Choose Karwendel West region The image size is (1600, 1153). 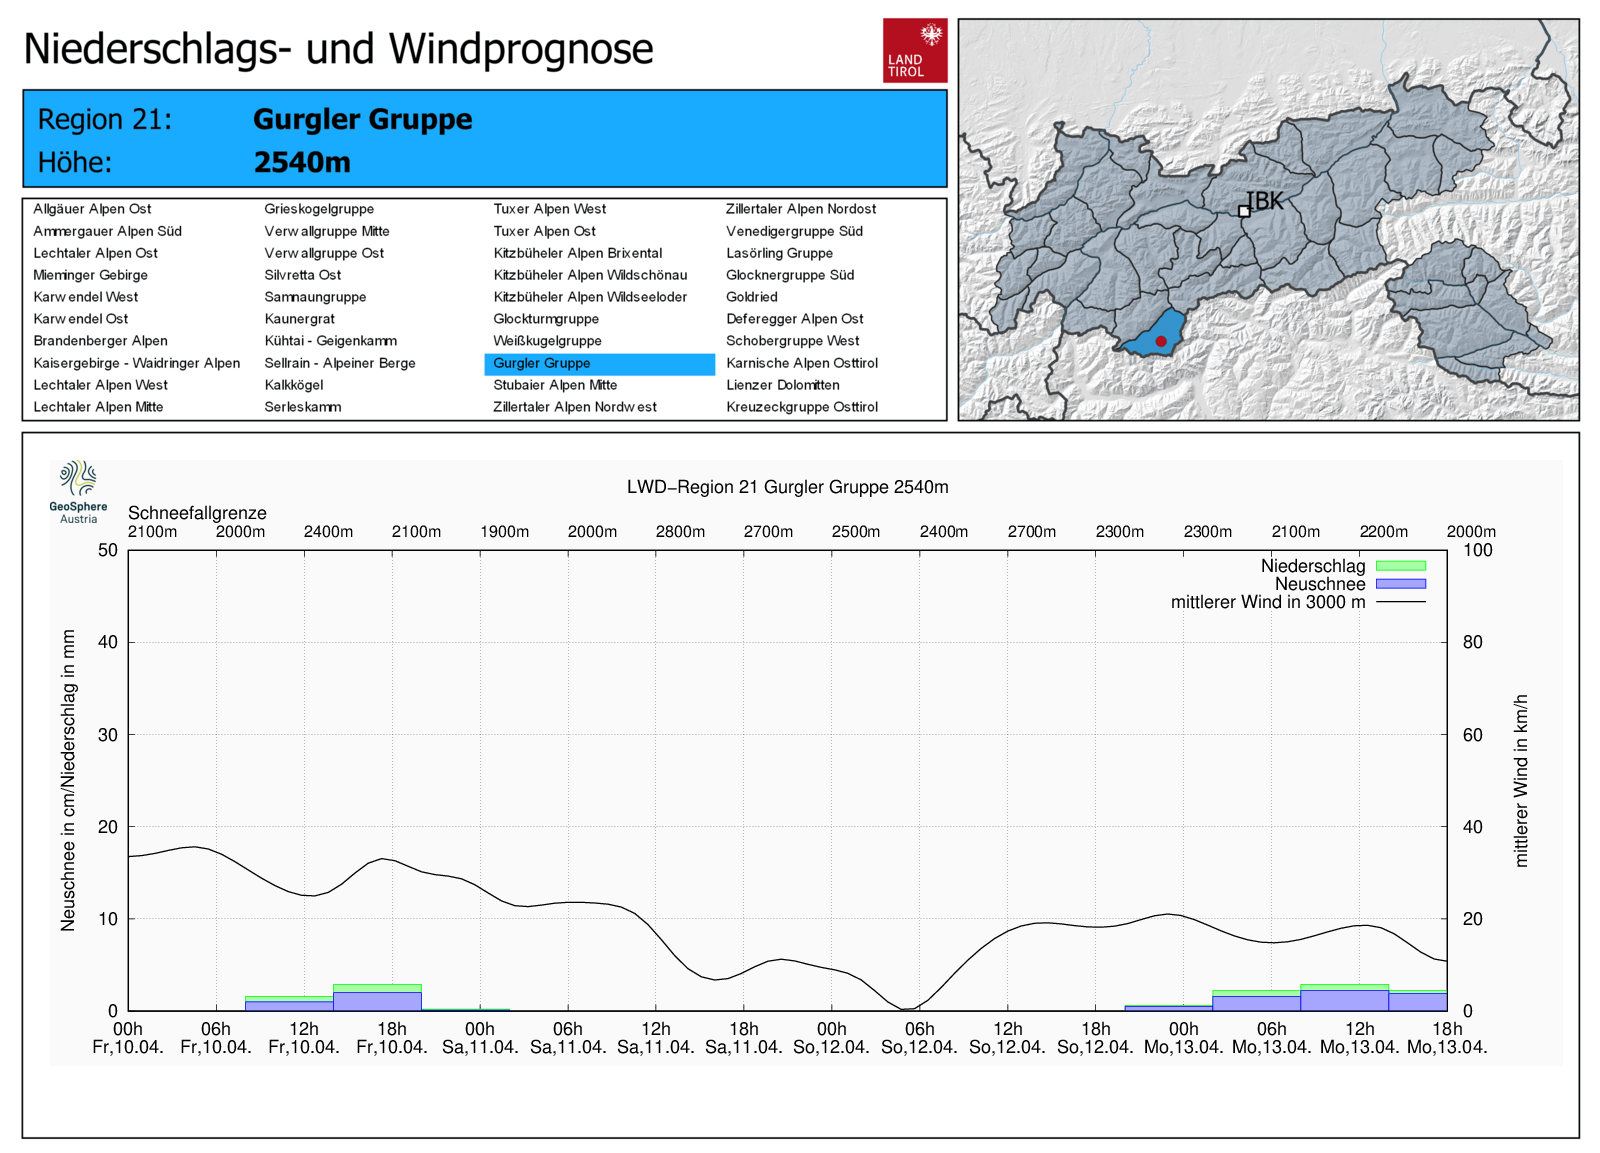pyautogui.click(x=85, y=297)
